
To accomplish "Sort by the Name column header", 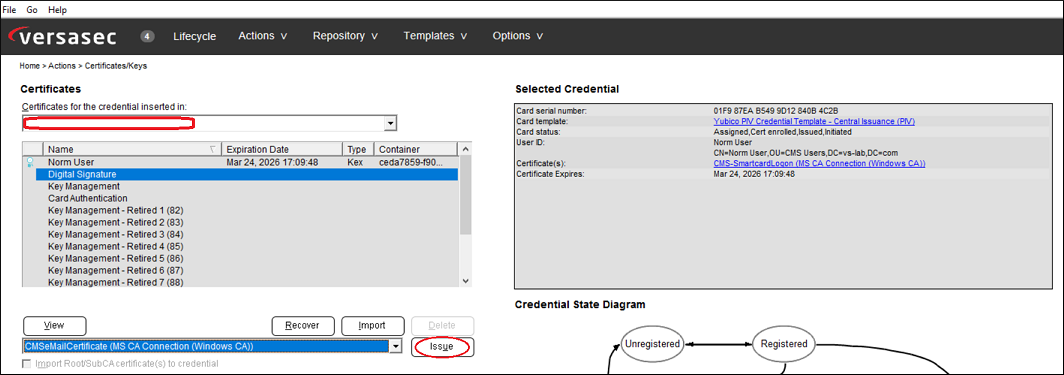I will (x=132, y=149).
